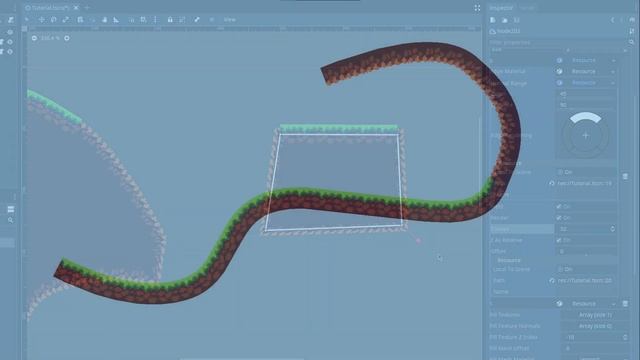Select bottom-right vertex of white polygon
Image resolution: width=640 pixels, height=360 pixels.
click(x=402, y=225)
